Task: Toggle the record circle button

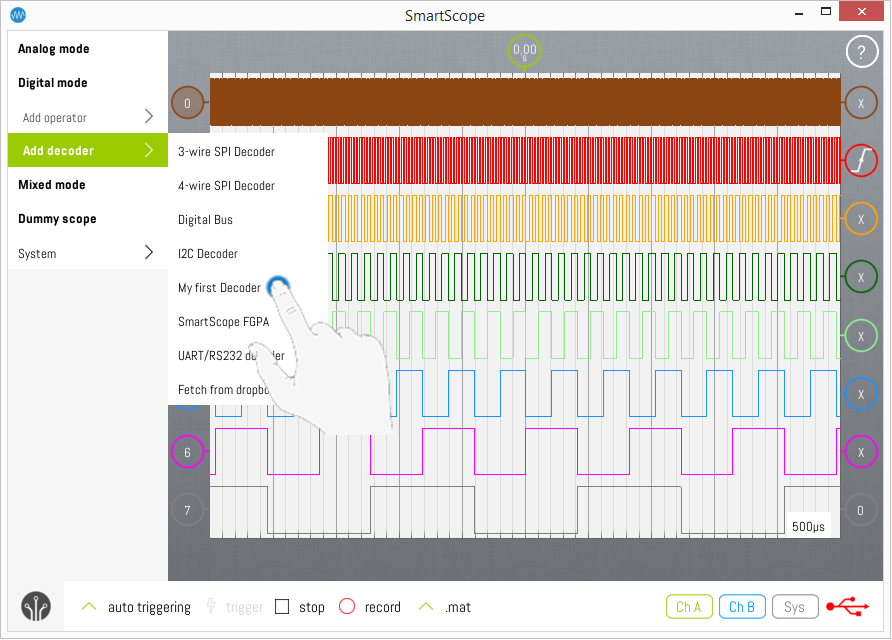Action: [x=347, y=607]
